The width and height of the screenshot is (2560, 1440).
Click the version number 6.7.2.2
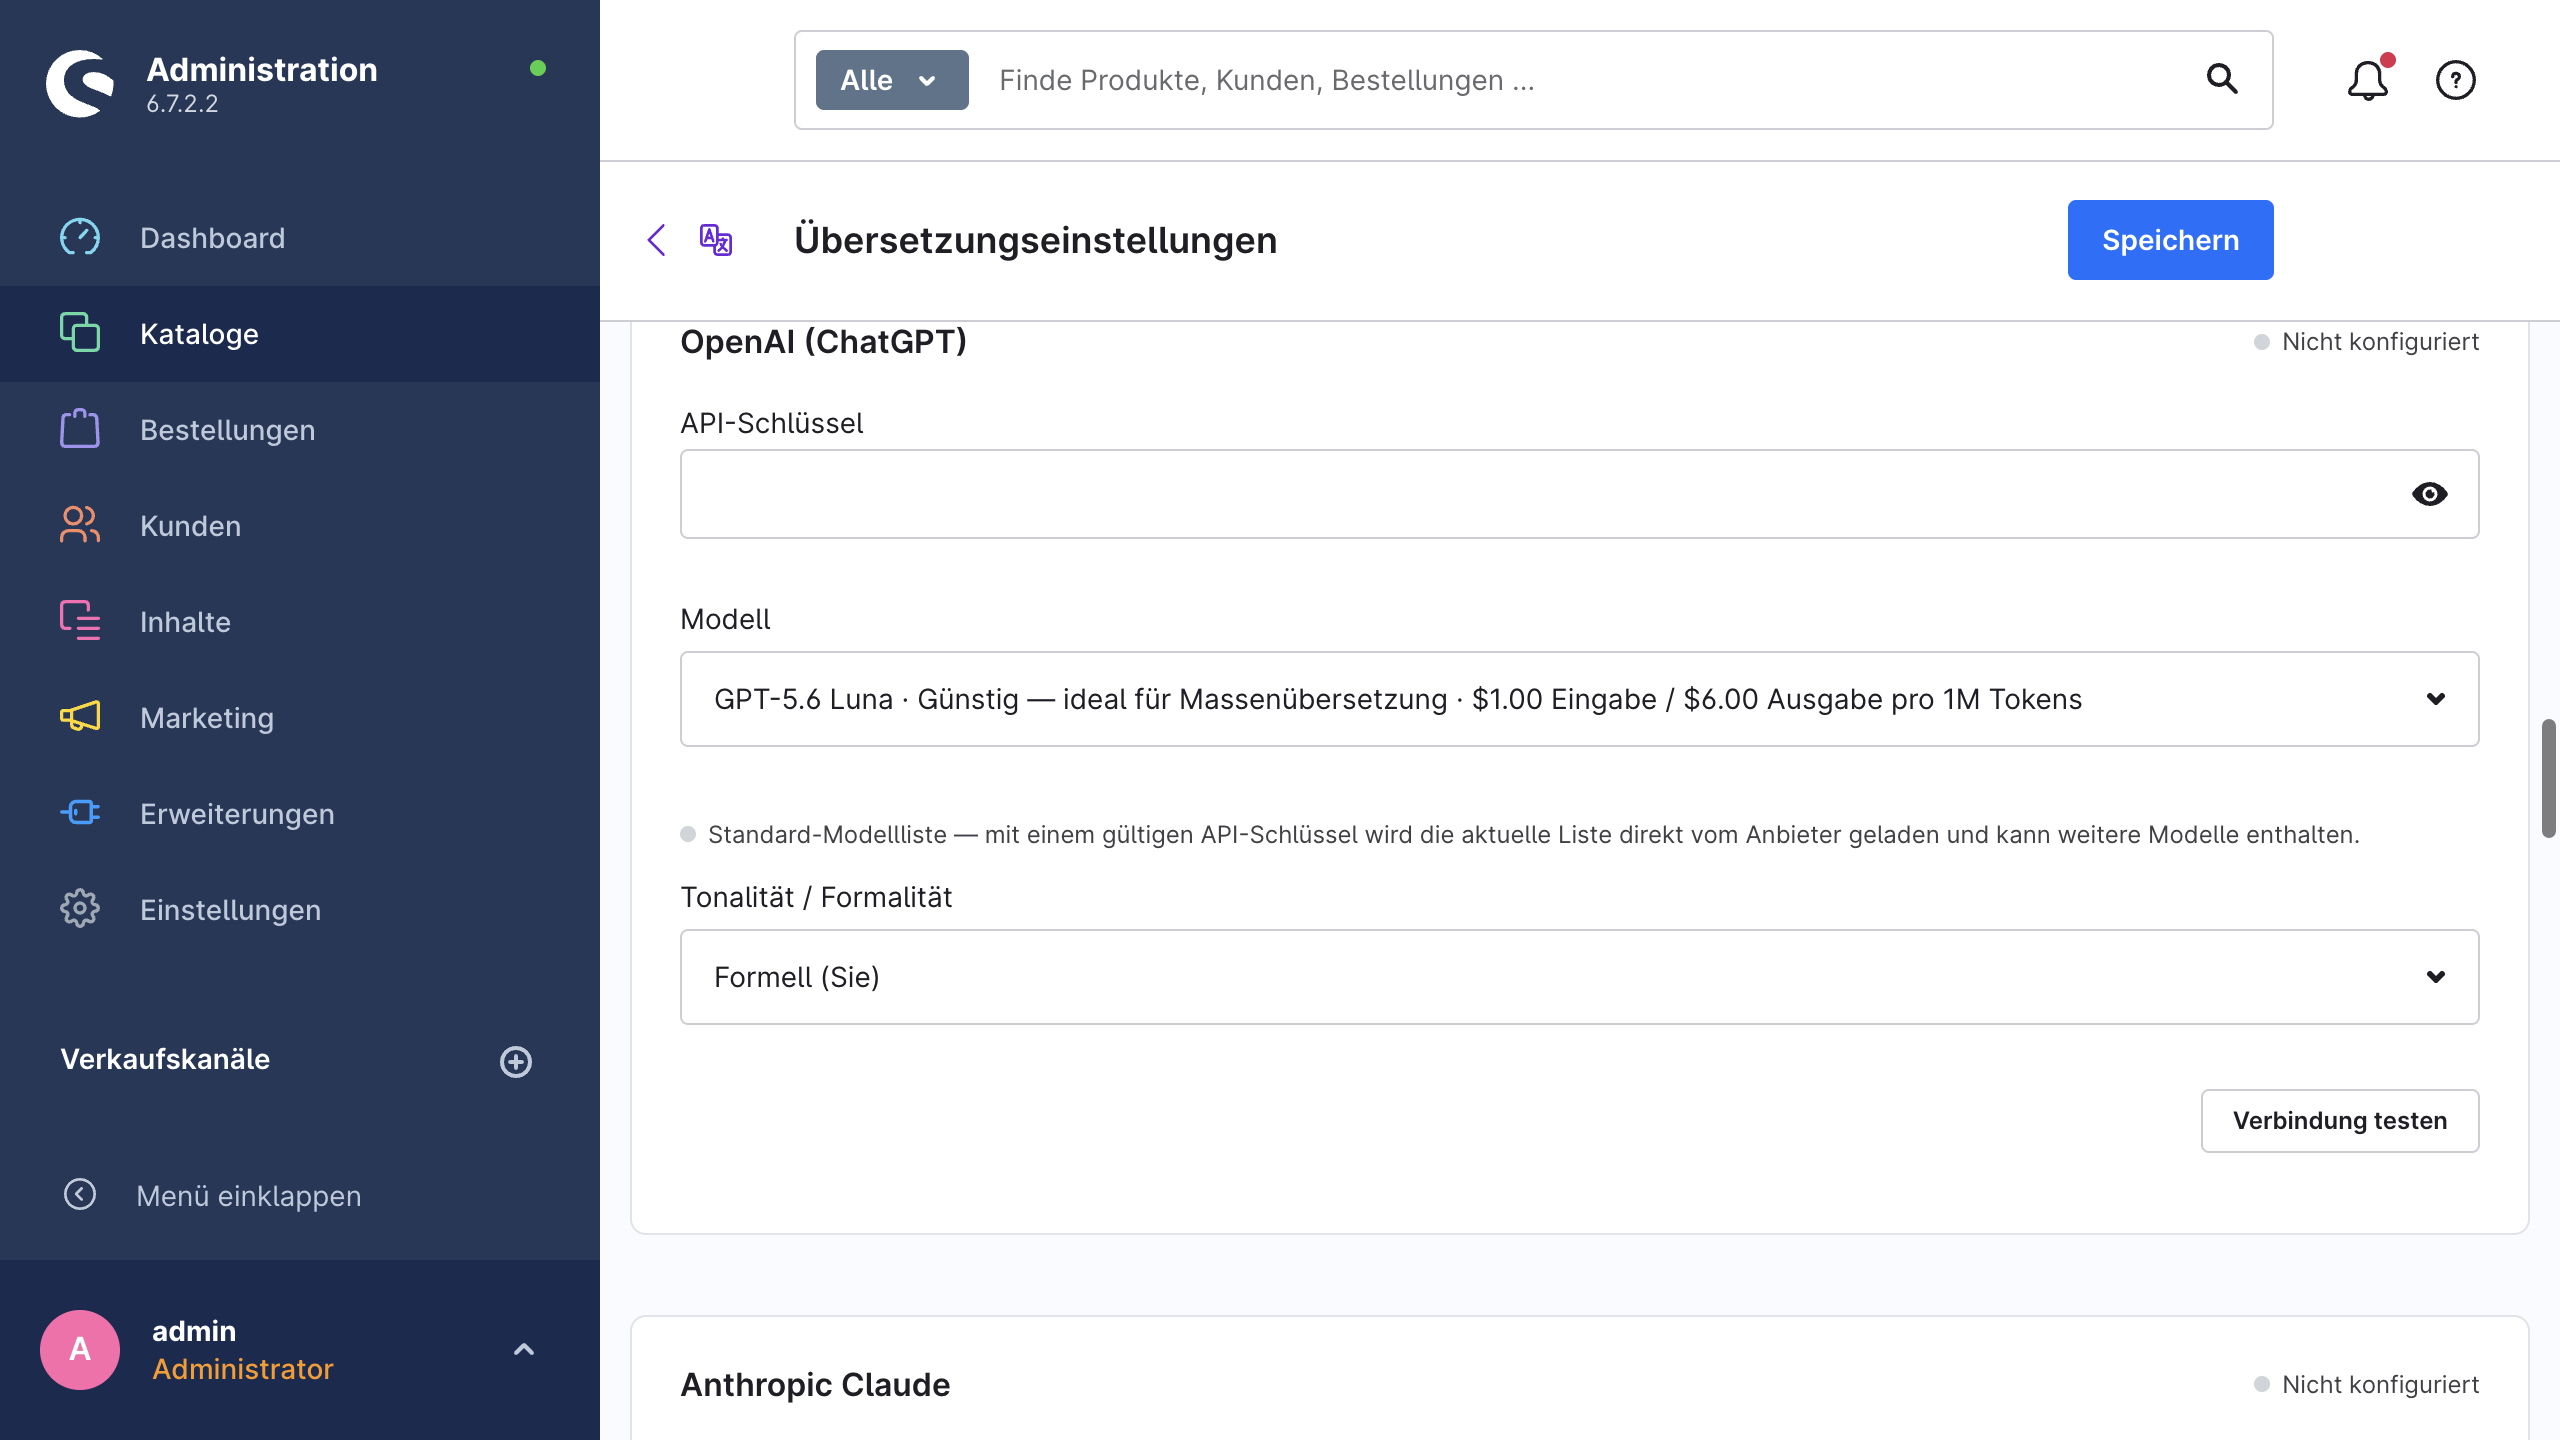click(x=182, y=104)
